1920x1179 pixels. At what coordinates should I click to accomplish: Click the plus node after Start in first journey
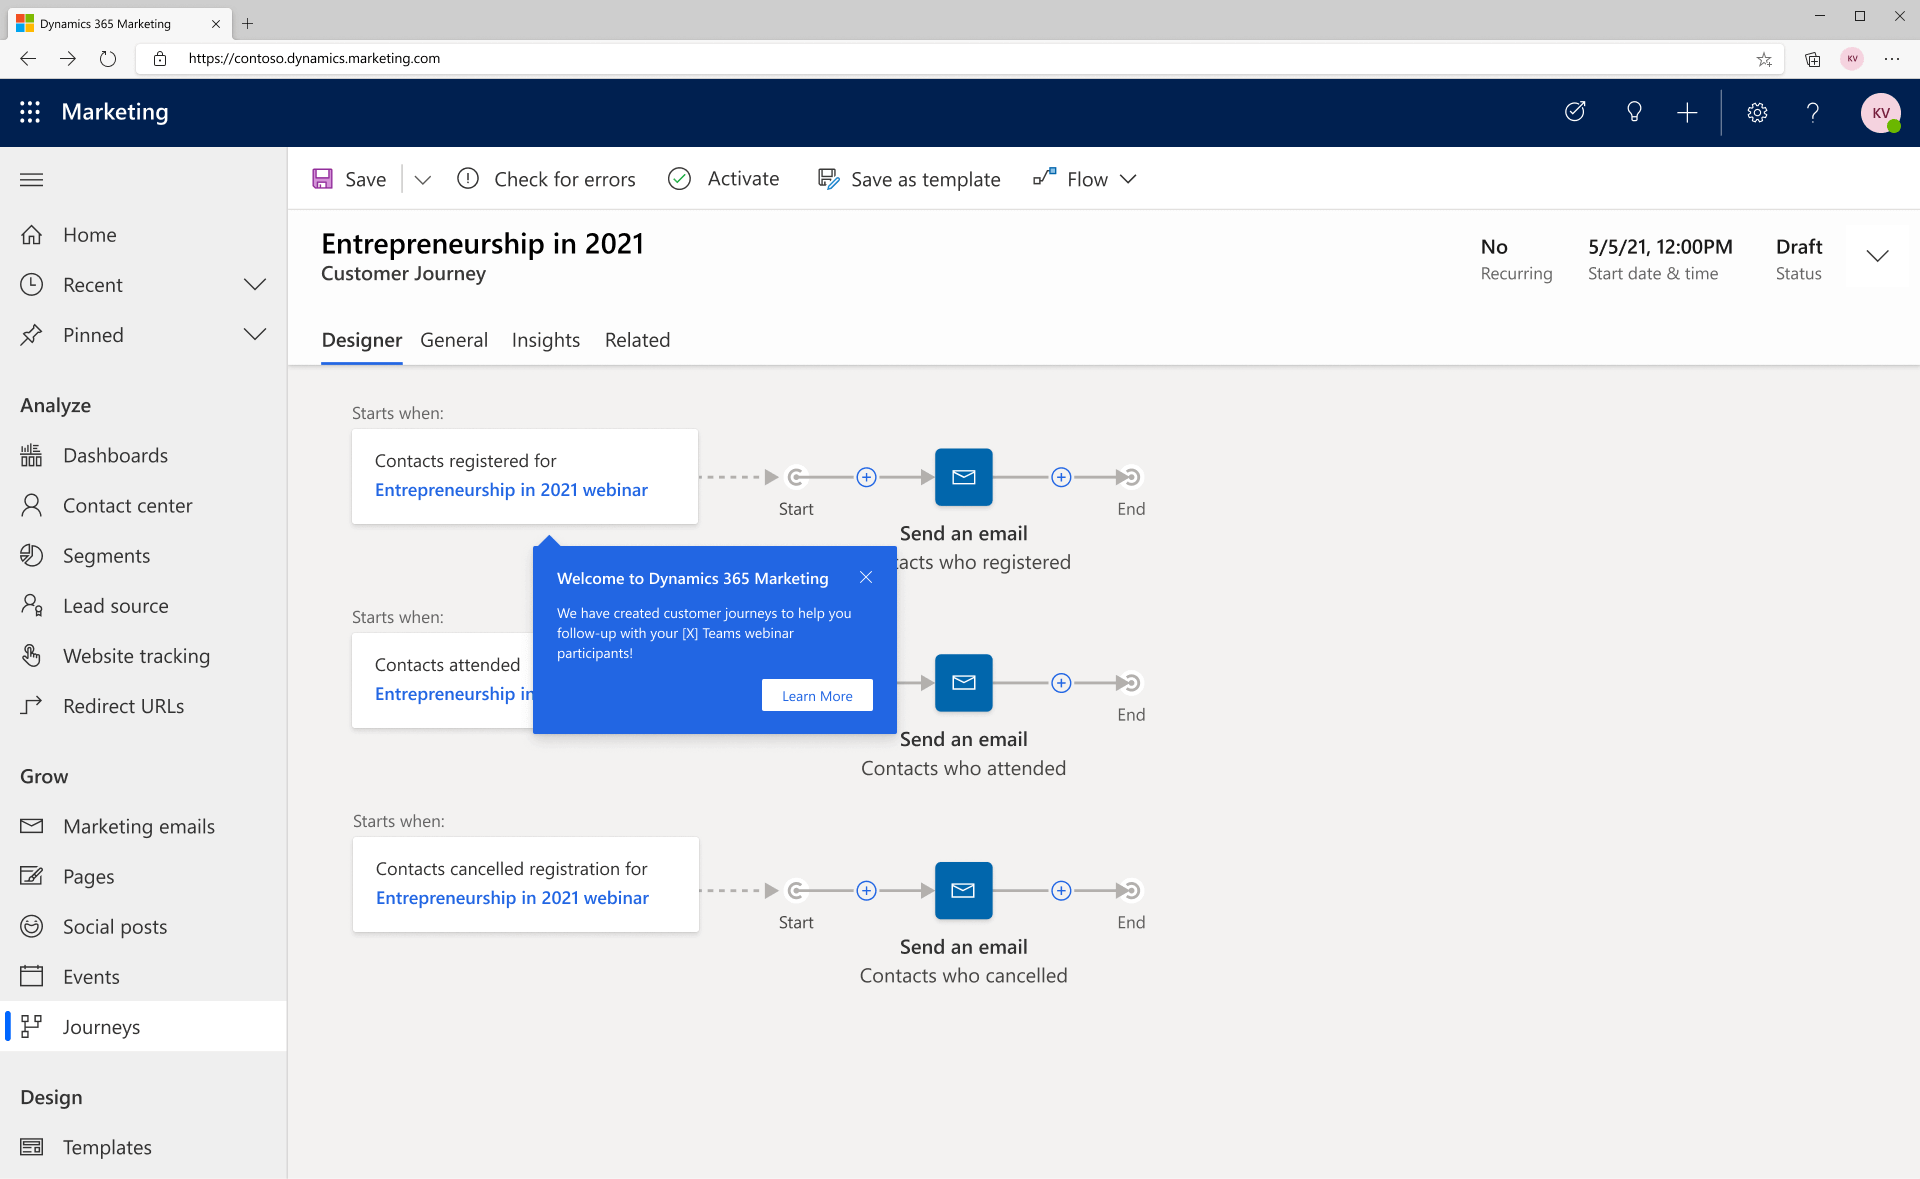(x=866, y=477)
